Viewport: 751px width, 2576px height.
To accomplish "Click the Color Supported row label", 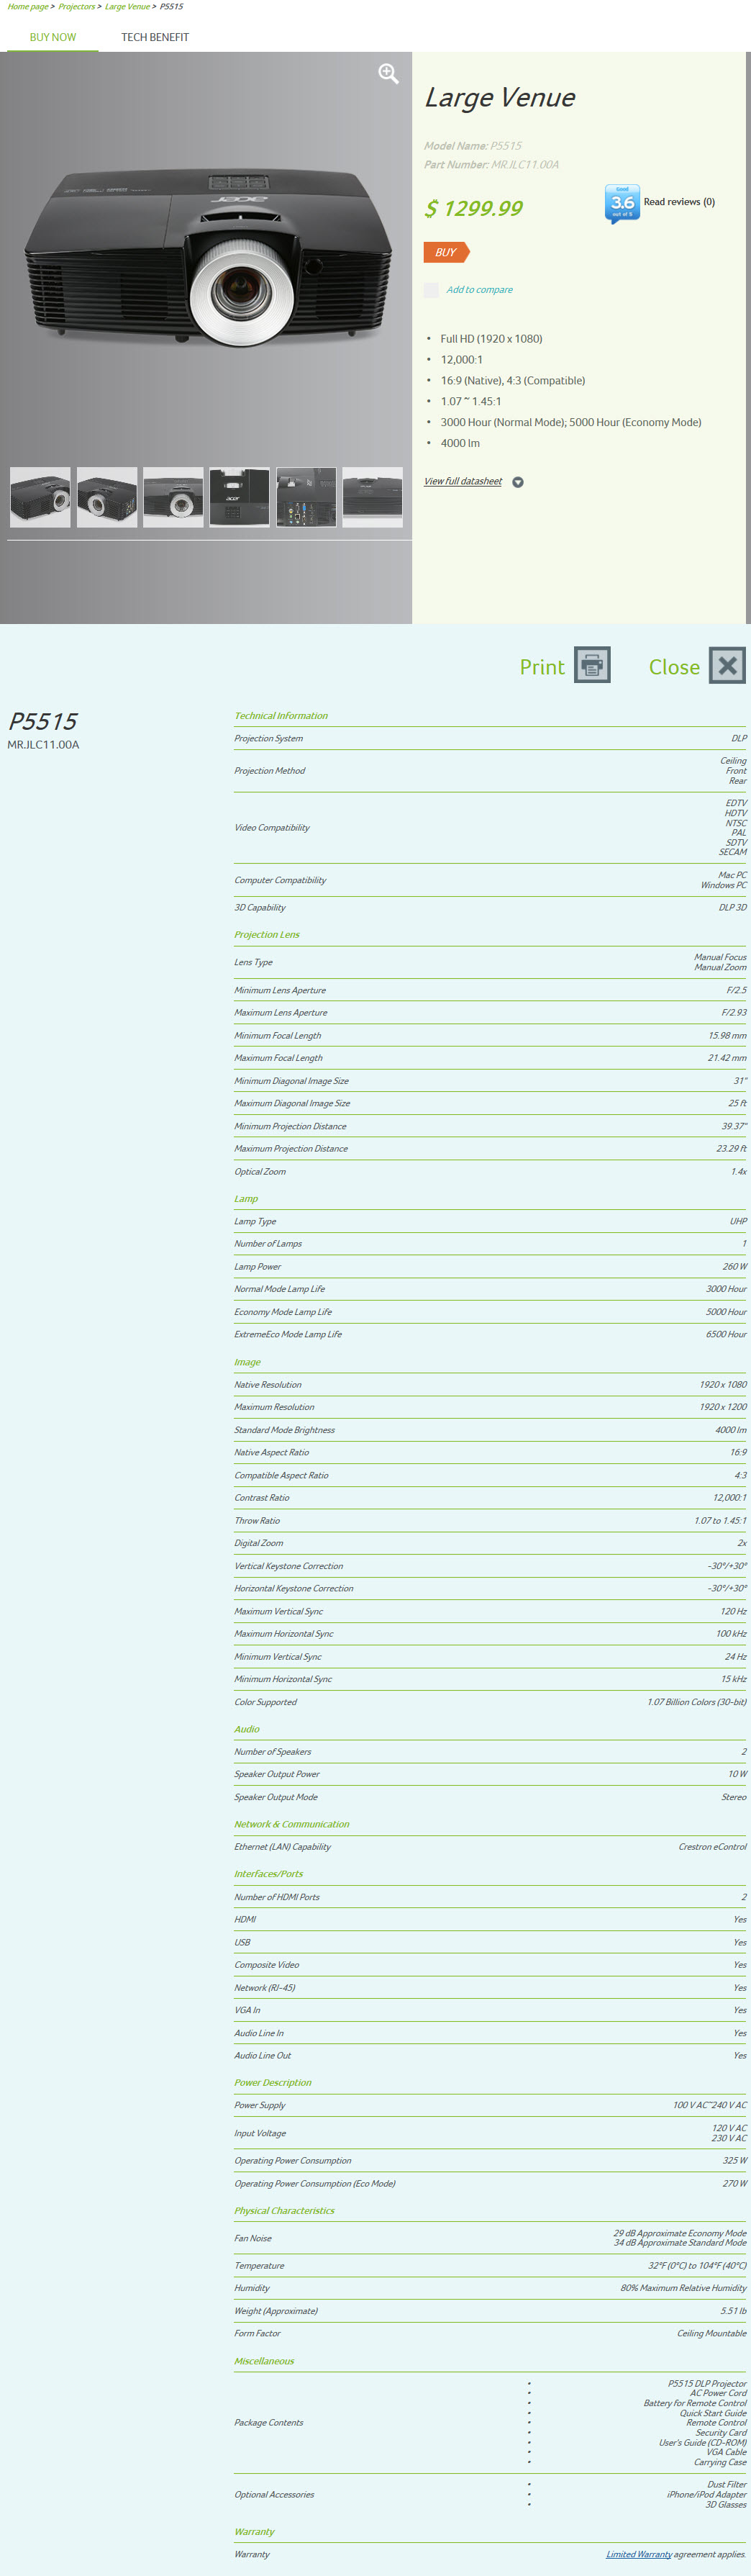I will (x=266, y=1701).
